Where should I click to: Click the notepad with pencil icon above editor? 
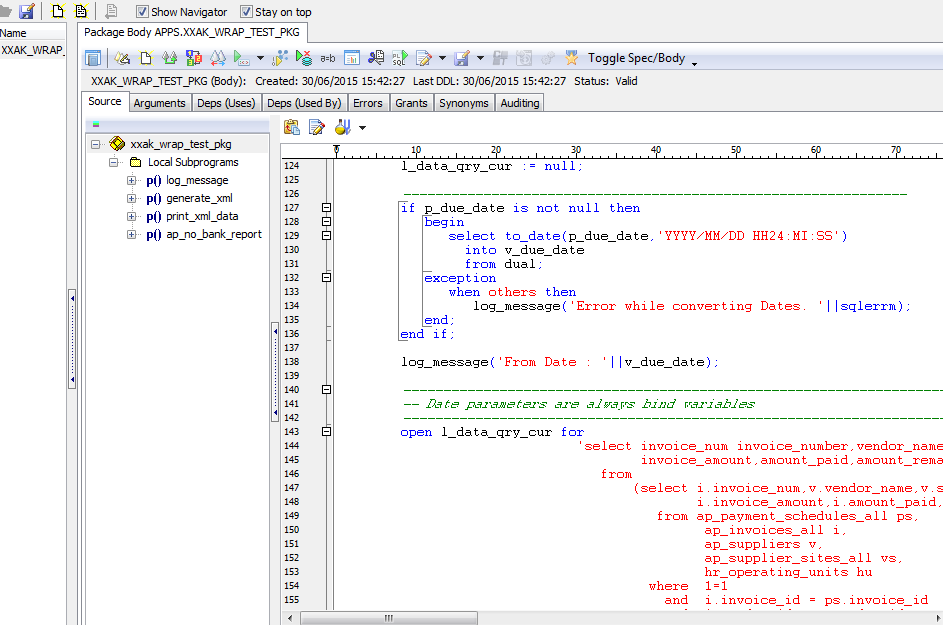(317, 127)
